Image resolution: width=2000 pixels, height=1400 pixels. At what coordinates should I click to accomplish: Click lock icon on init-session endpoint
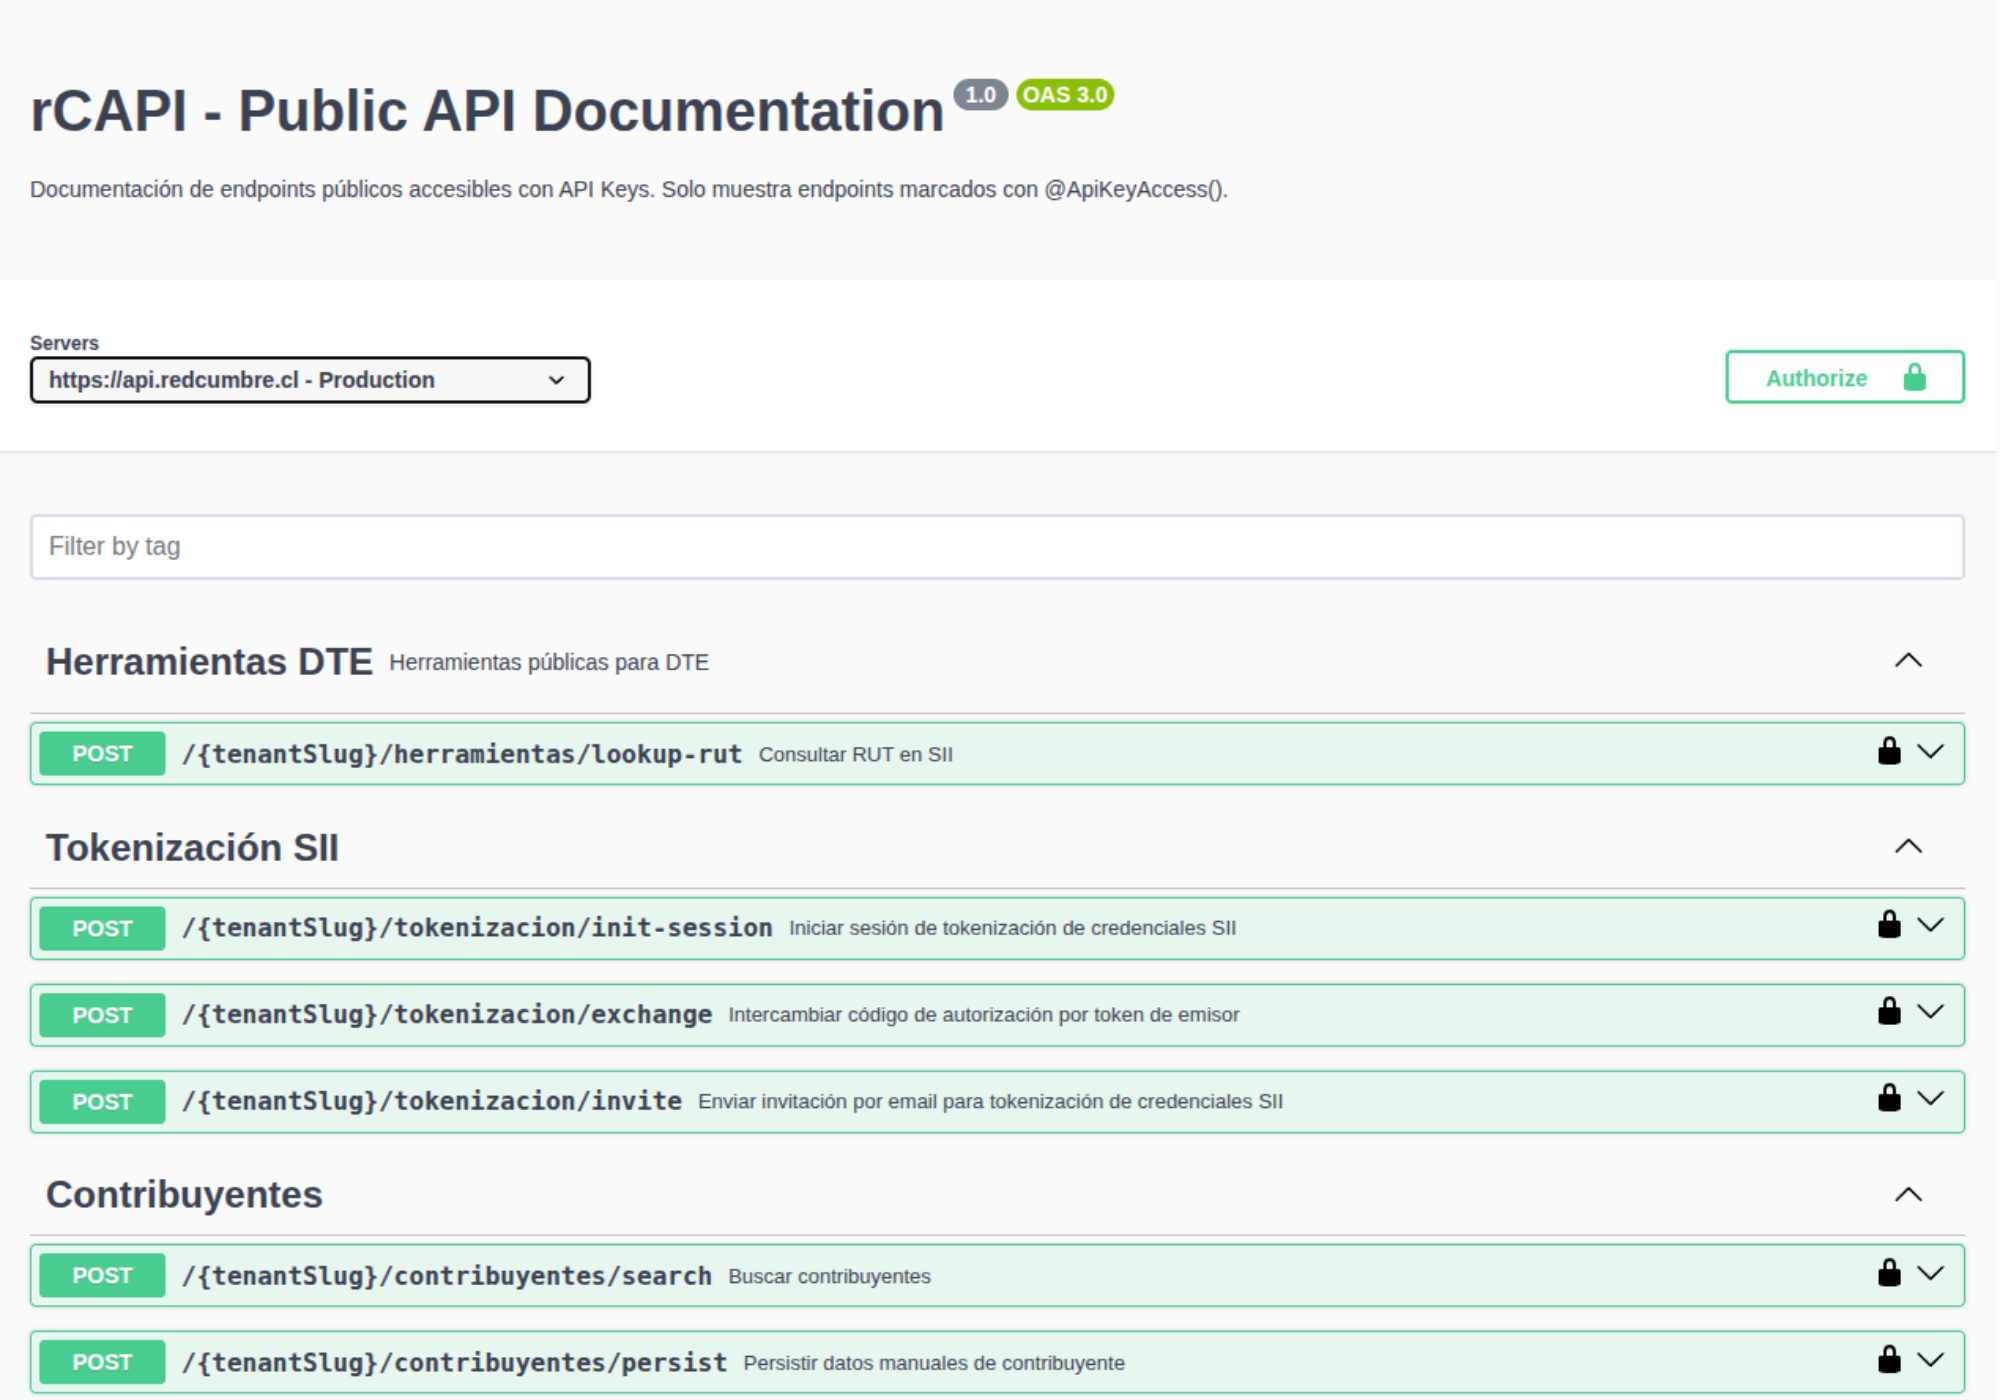1888,926
